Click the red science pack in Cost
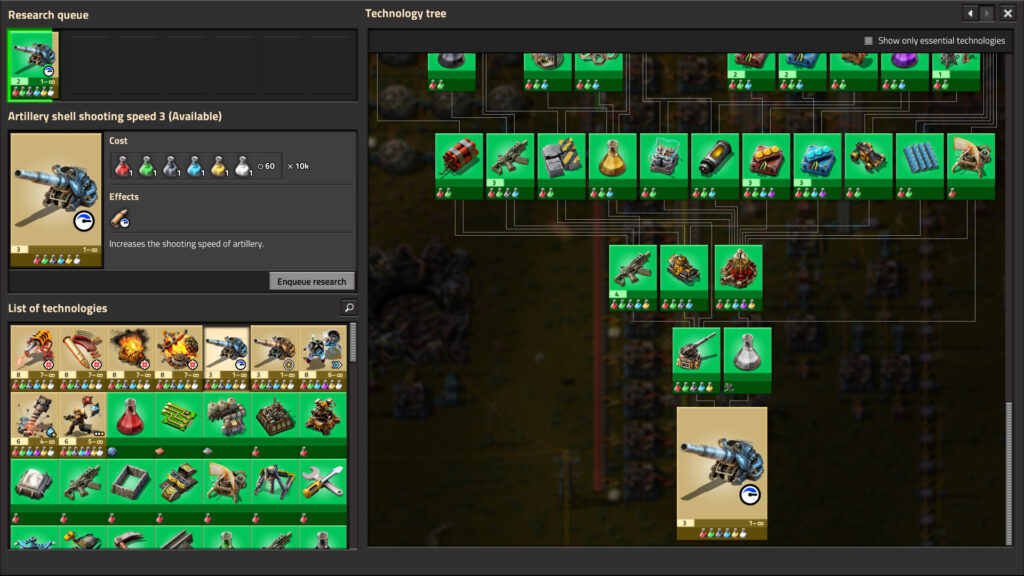 pyautogui.click(x=124, y=165)
